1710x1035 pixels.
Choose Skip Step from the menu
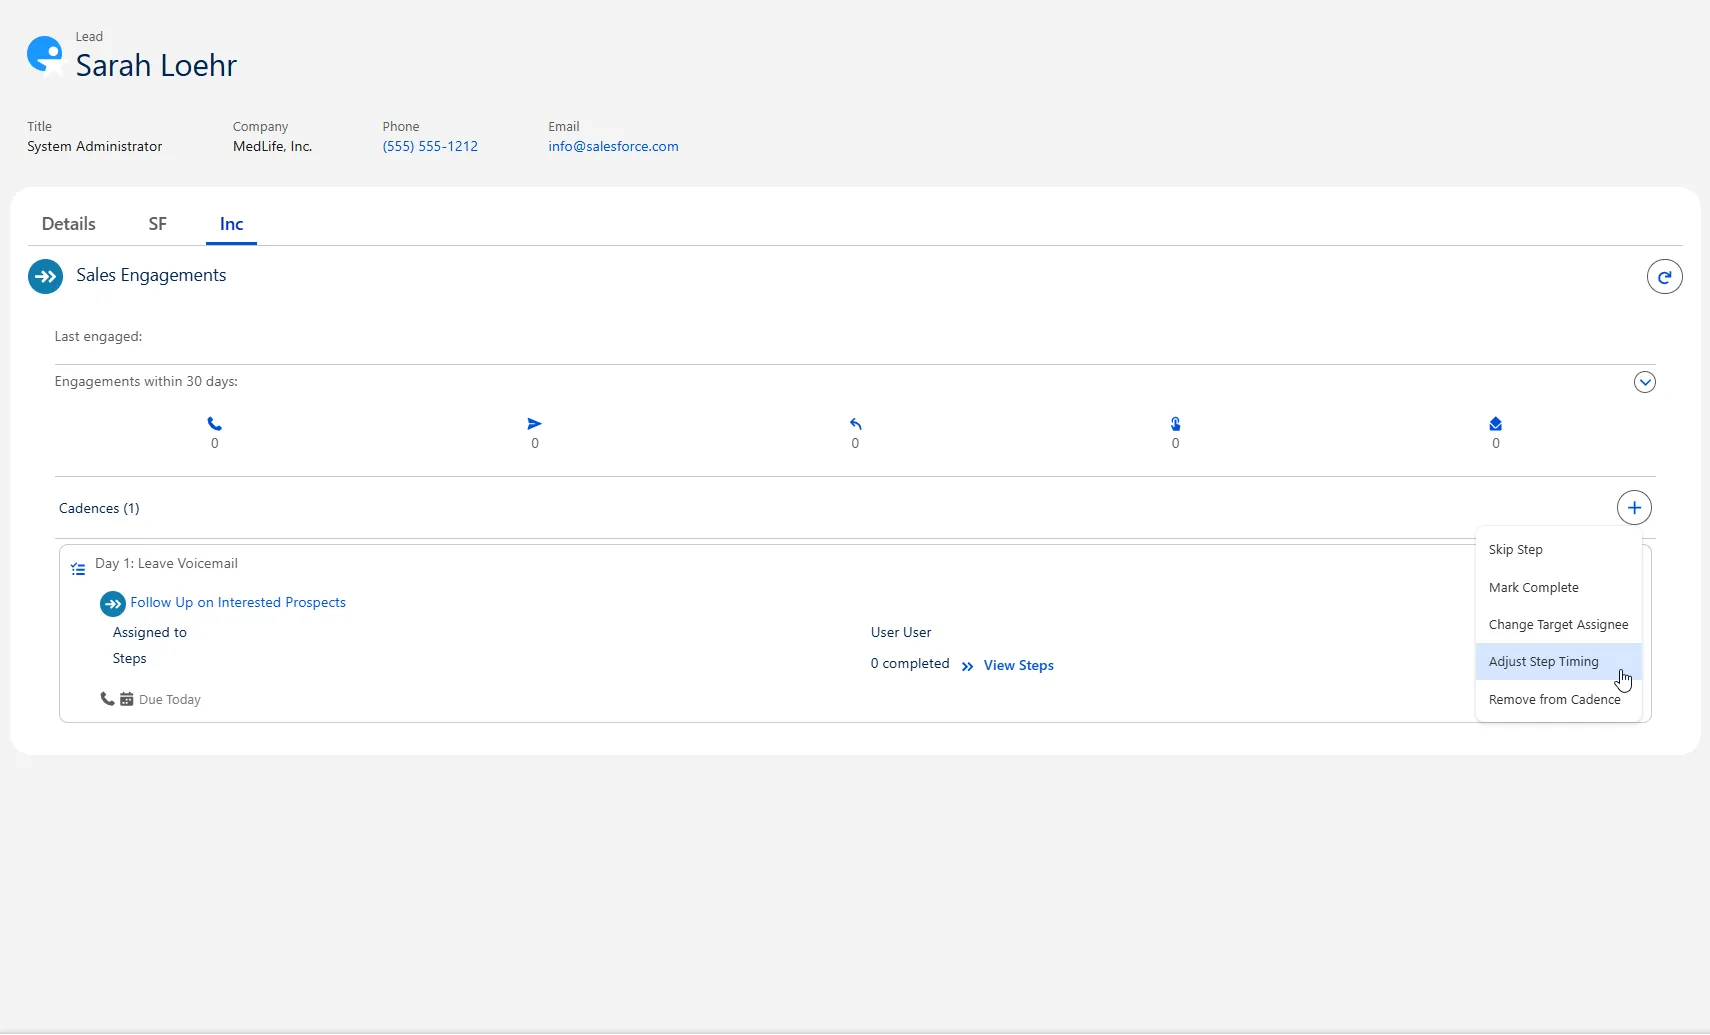pos(1515,550)
